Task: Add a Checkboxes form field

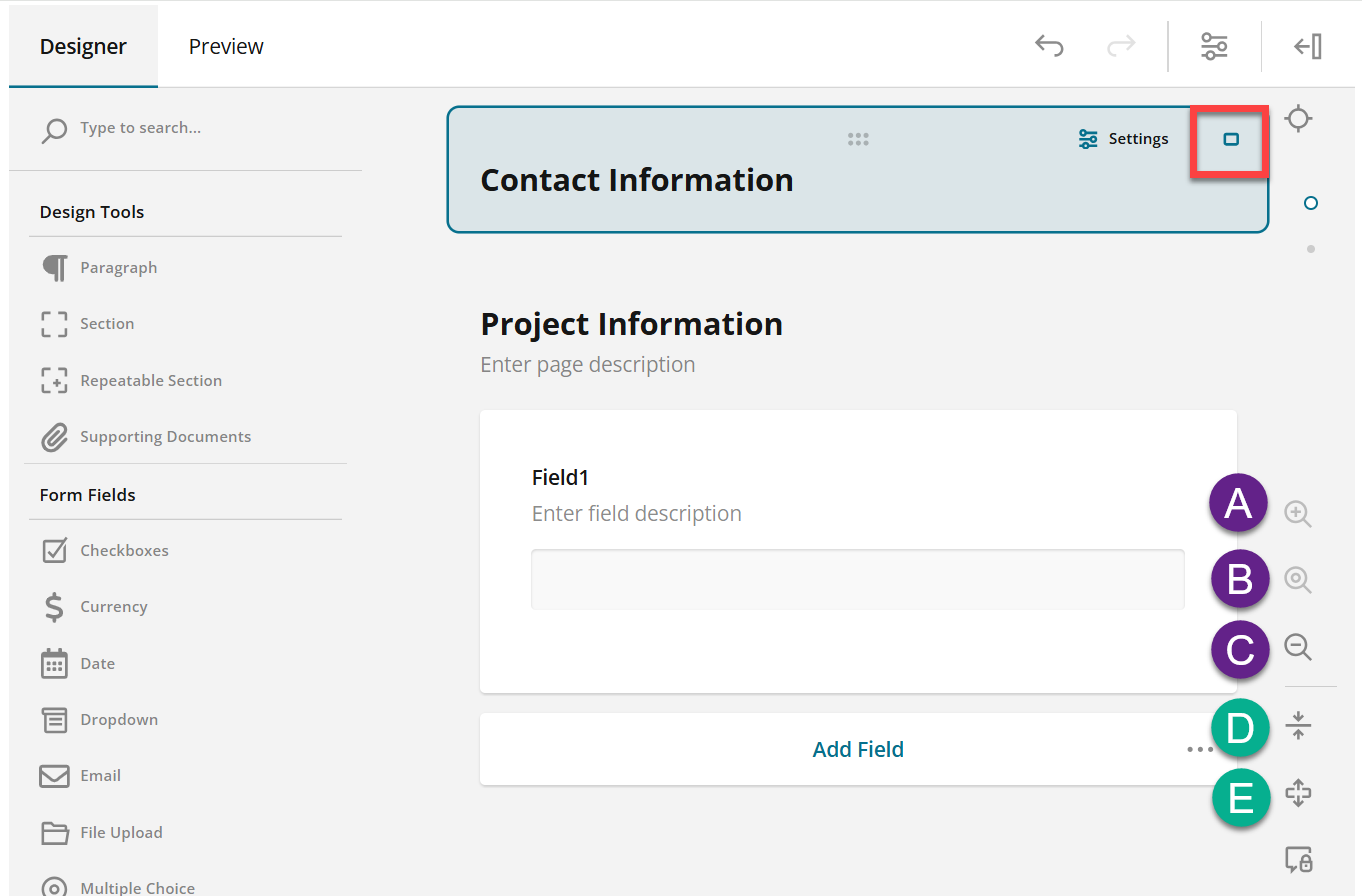Action: click(x=105, y=550)
